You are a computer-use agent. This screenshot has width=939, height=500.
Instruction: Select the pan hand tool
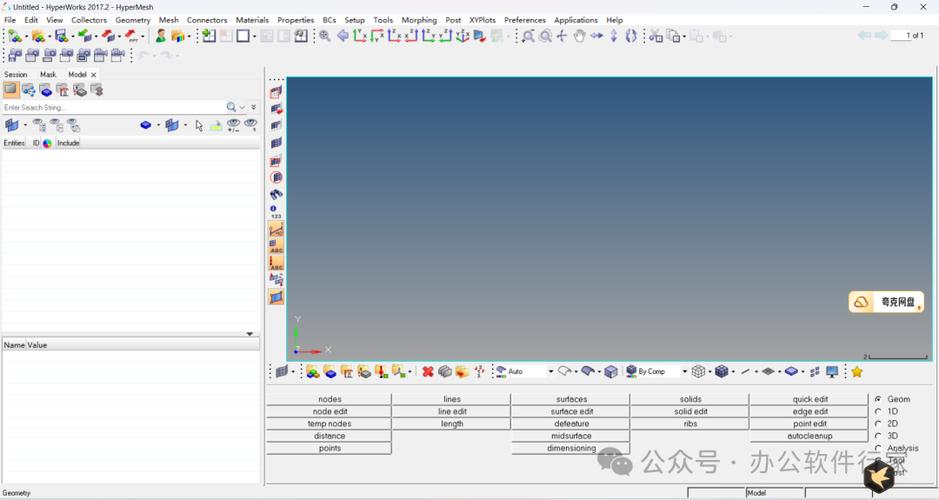pos(579,36)
